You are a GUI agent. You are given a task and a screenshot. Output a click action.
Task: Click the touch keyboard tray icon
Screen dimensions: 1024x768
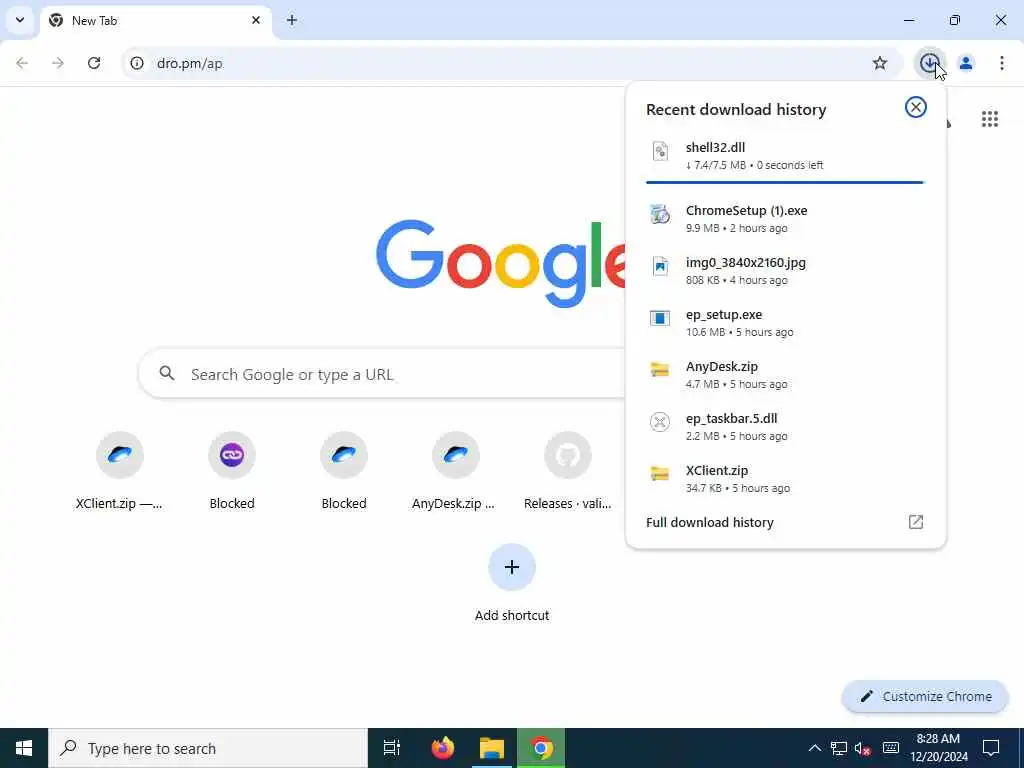[891, 748]
